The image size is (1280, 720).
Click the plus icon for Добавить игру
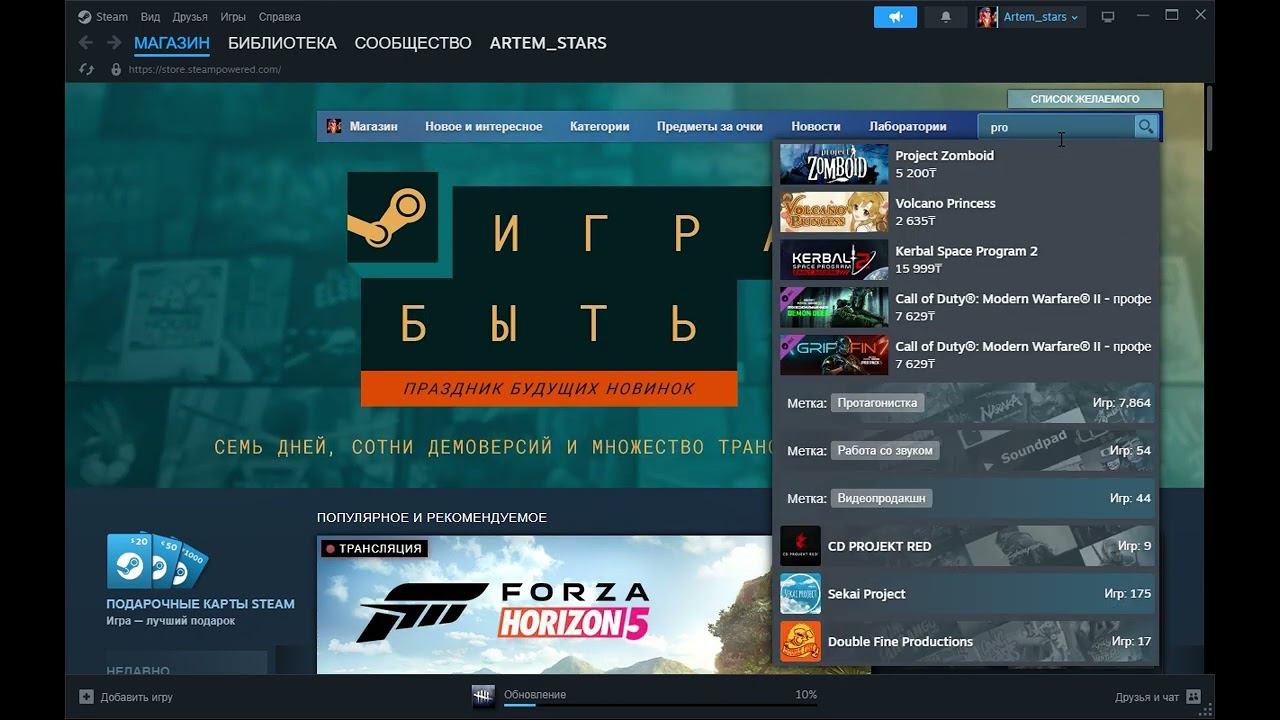point(86,697)
